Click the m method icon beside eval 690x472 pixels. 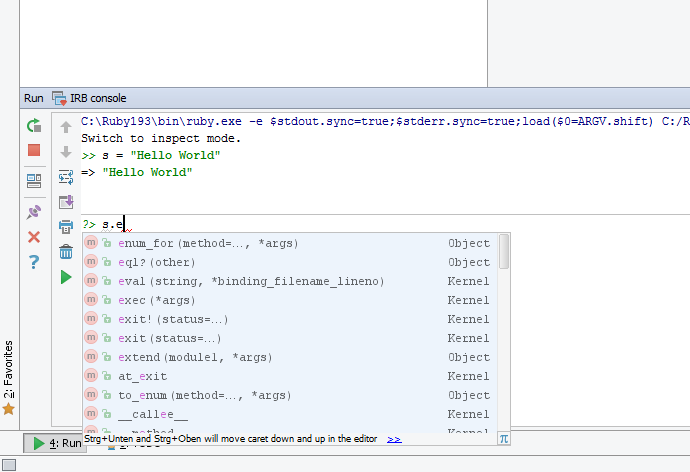point(91,281)
